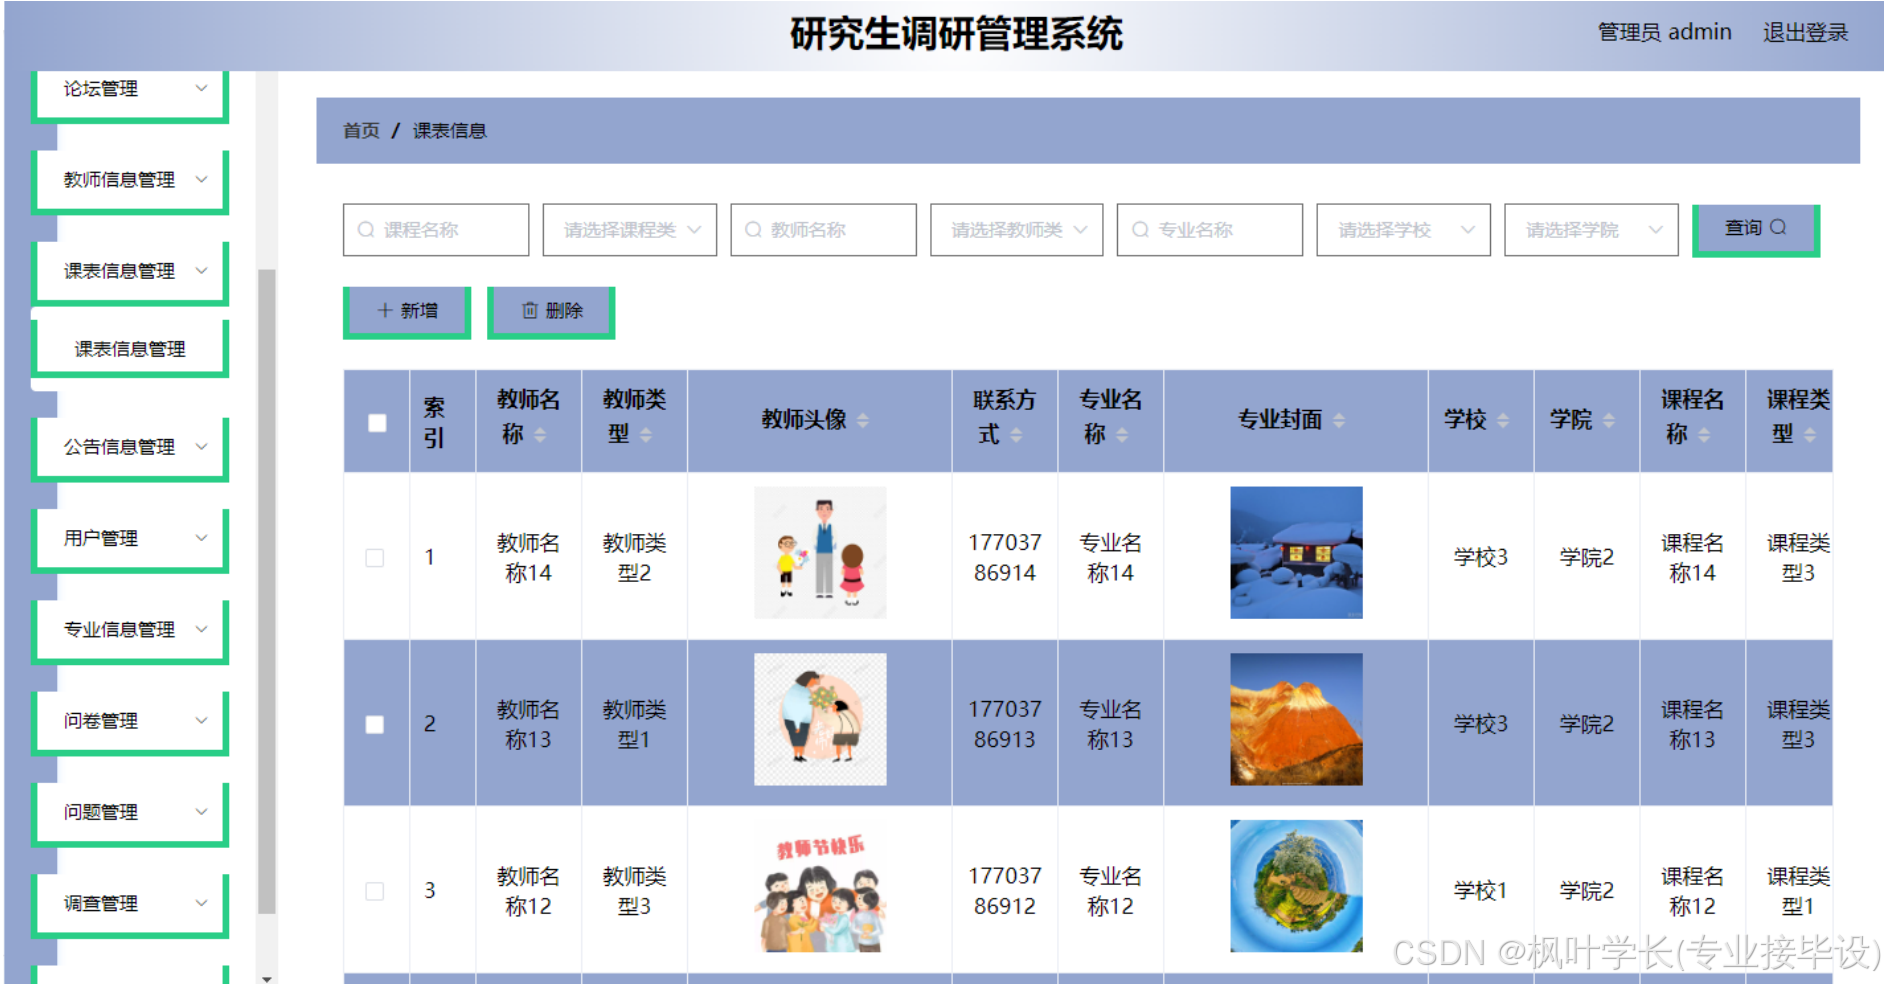The width and height of the screenshot is (1885, 985).
Task: Click the sort icon for 教师头像 column
Action: [x=863, y=420]
